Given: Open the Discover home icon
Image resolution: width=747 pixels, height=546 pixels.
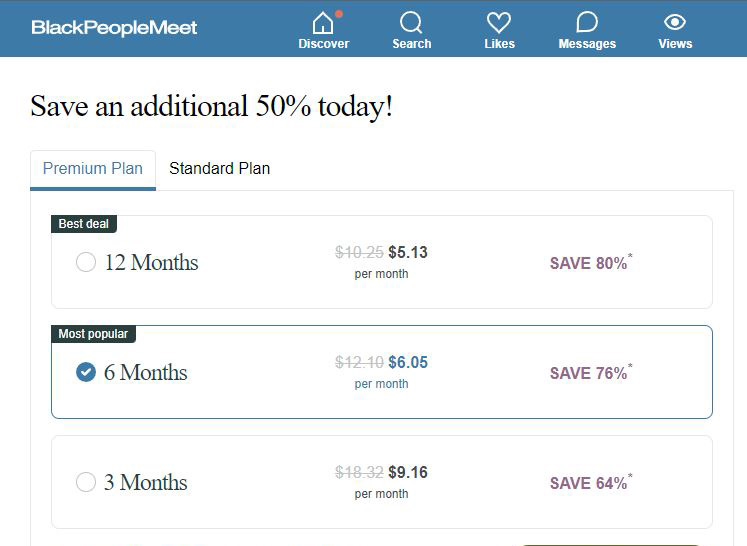Looking at the screenshot, I should coord(323,22).
